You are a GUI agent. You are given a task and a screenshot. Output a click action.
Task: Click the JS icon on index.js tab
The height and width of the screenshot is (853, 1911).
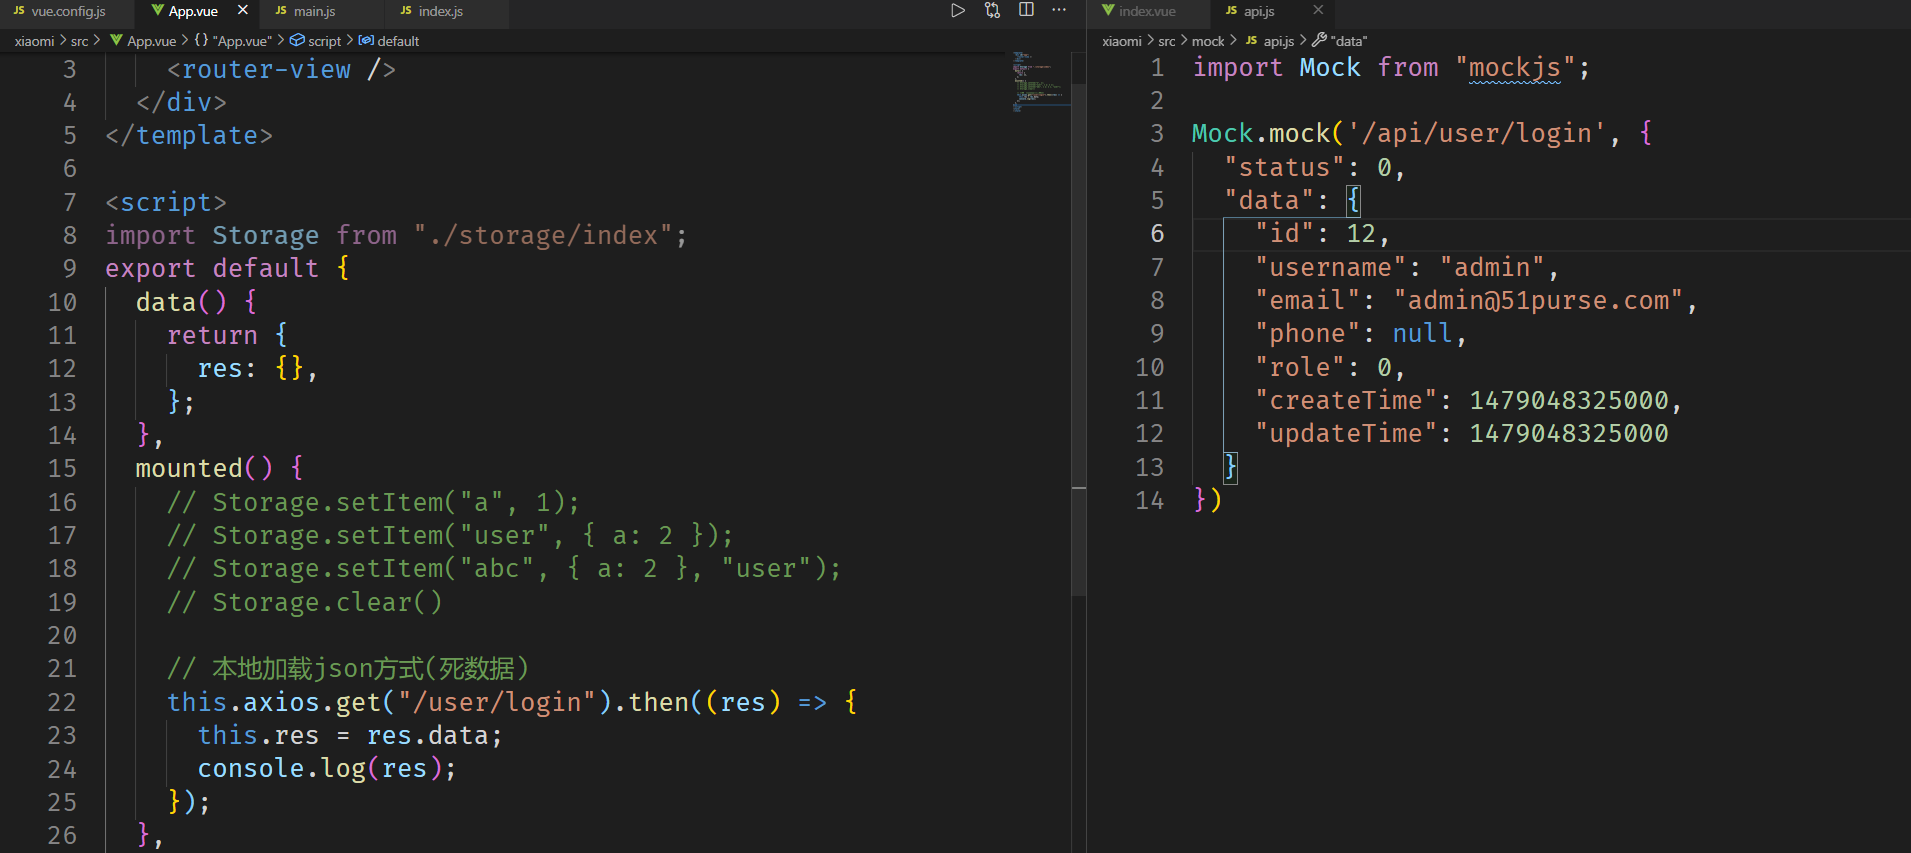(x=406, y=11)
